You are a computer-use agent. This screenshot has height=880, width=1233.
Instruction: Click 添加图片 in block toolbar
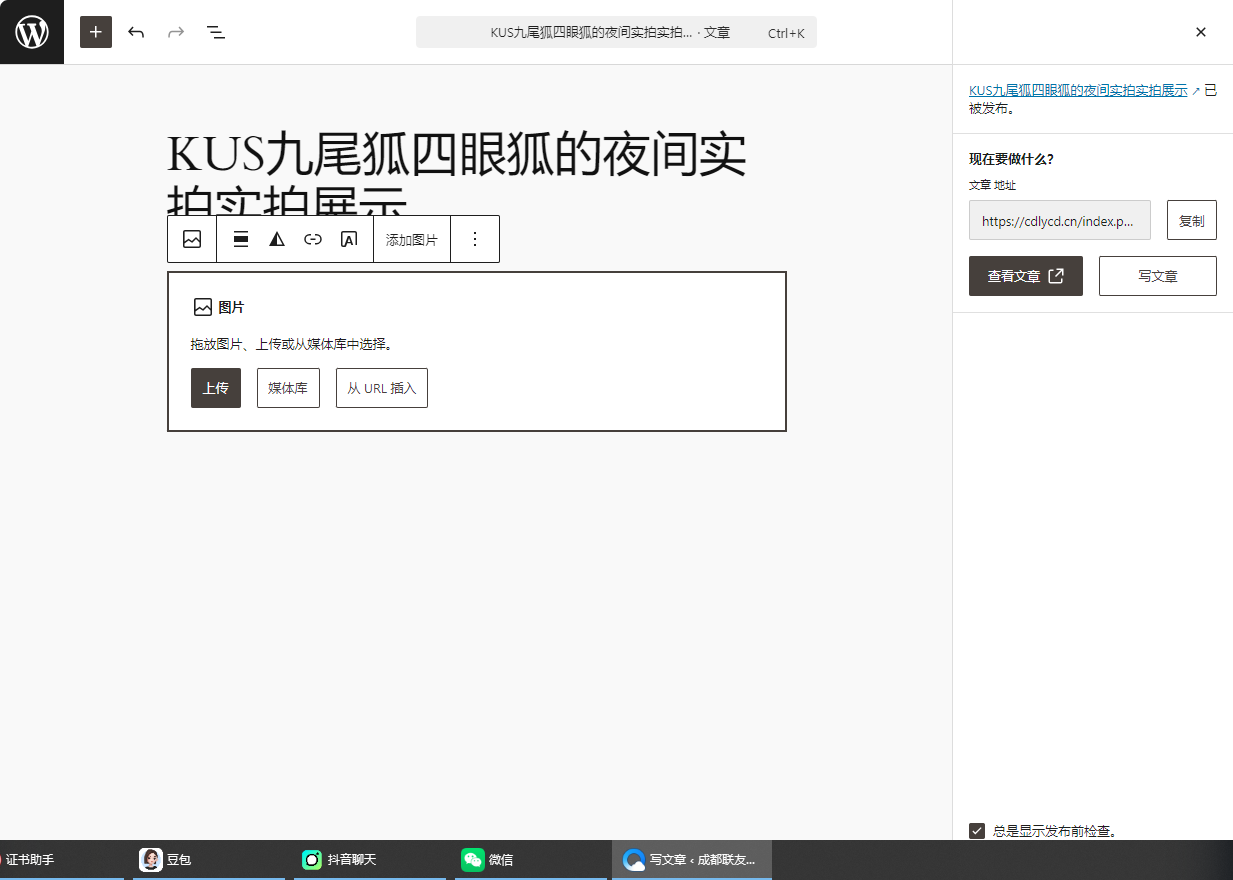(x=412, y=240)
